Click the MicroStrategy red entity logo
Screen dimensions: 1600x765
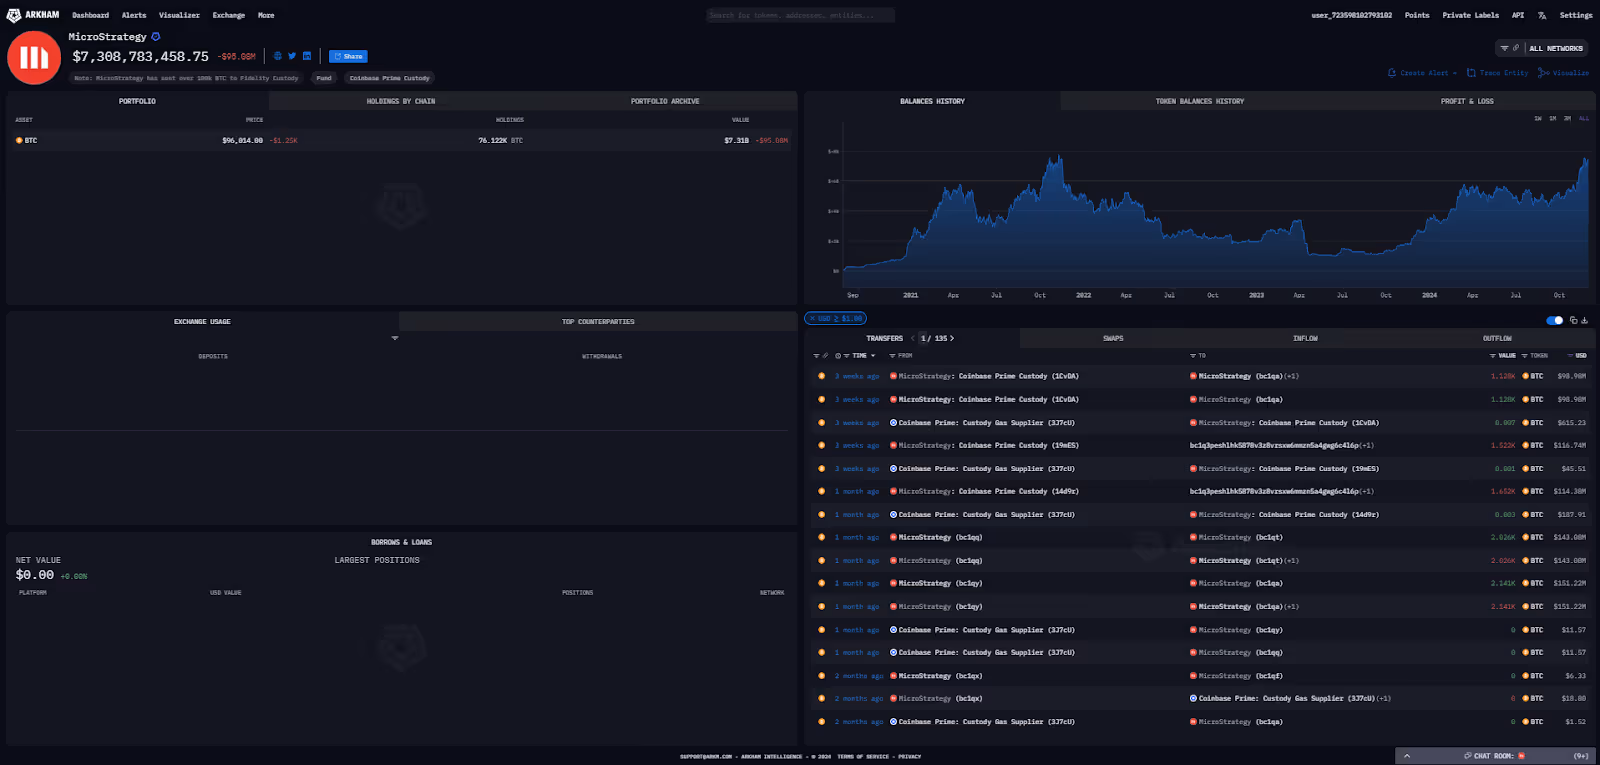[x=34, y=57]
